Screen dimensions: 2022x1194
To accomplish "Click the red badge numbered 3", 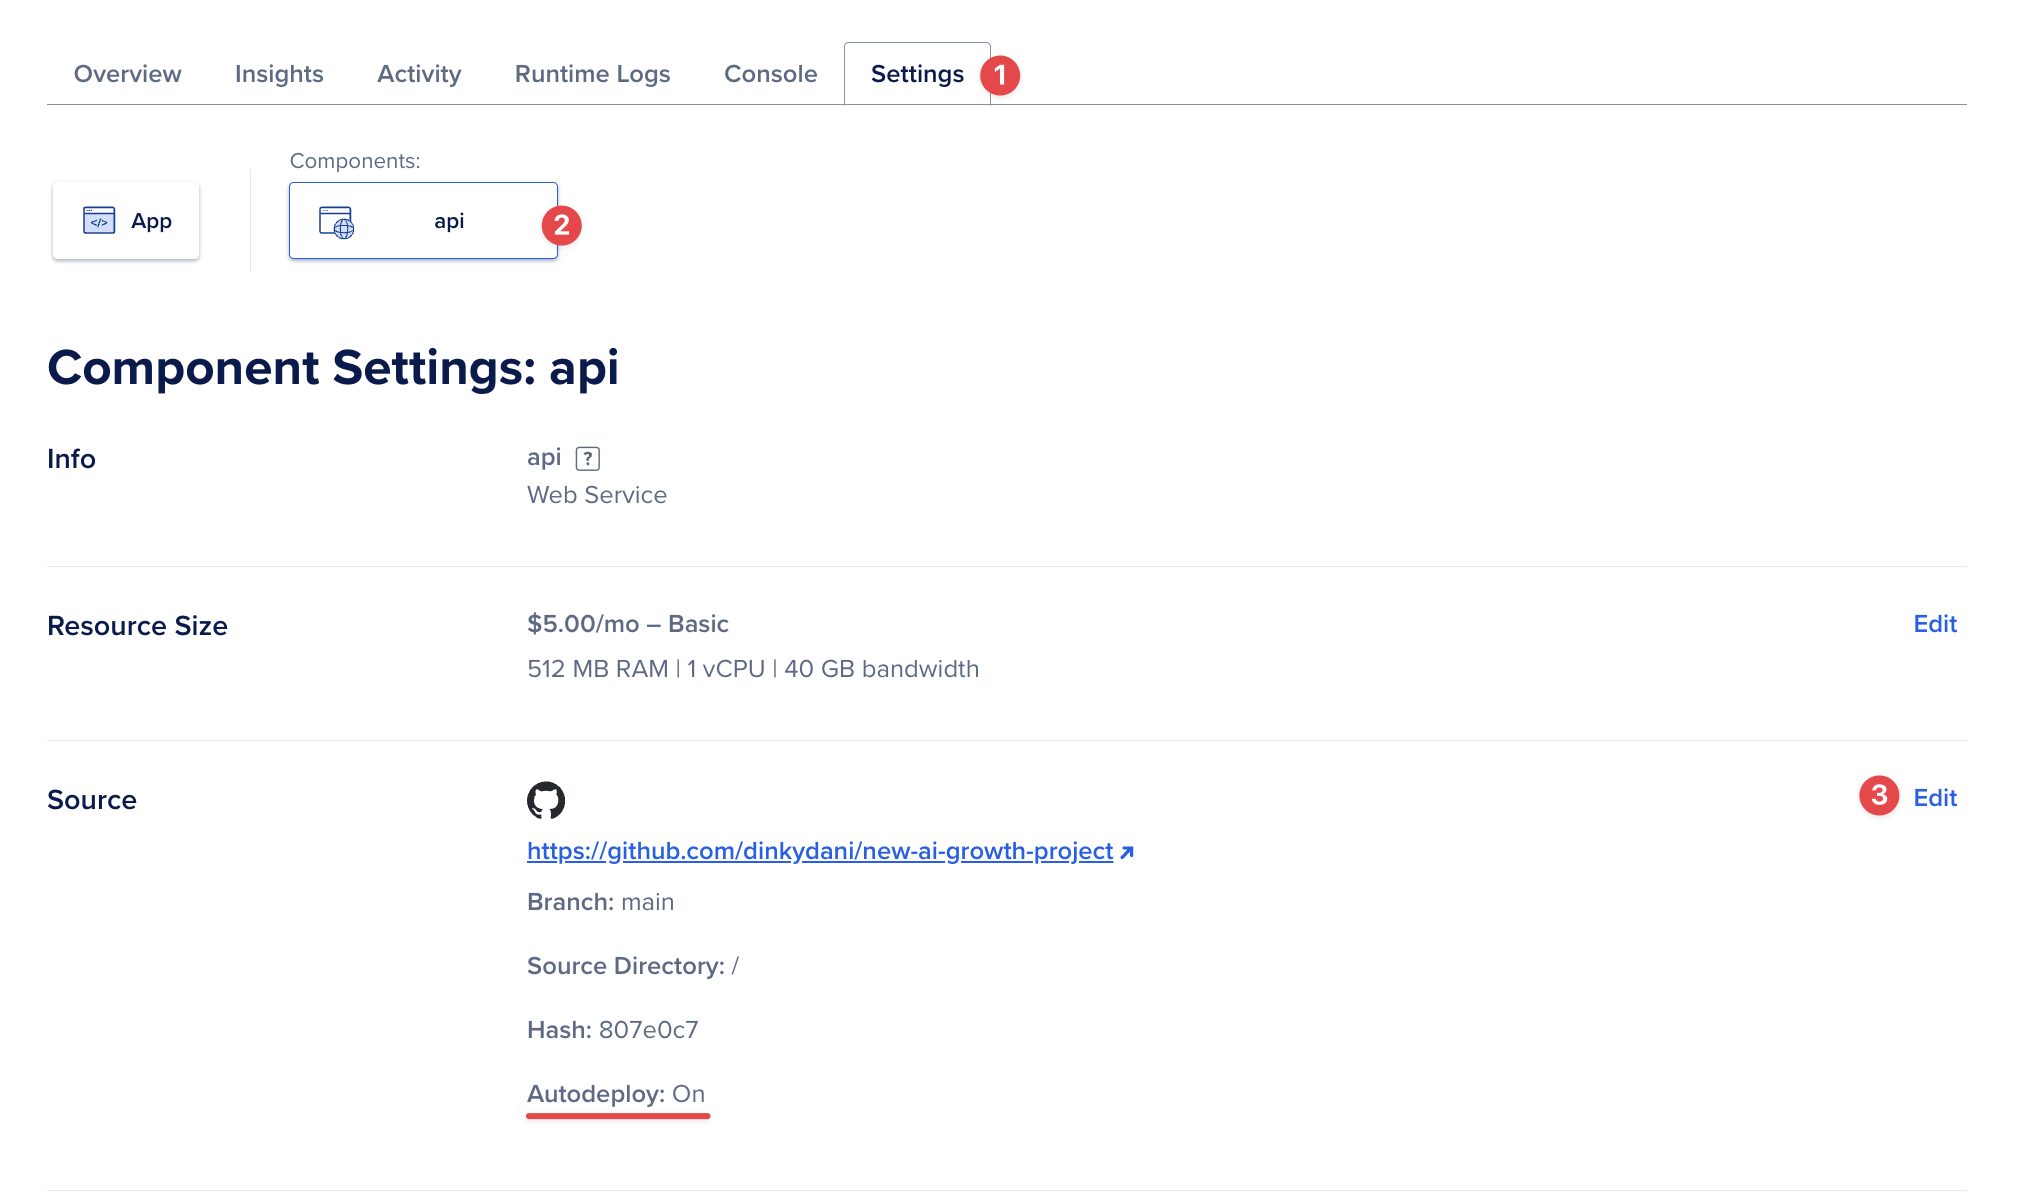I will [x=1879, y=795].
